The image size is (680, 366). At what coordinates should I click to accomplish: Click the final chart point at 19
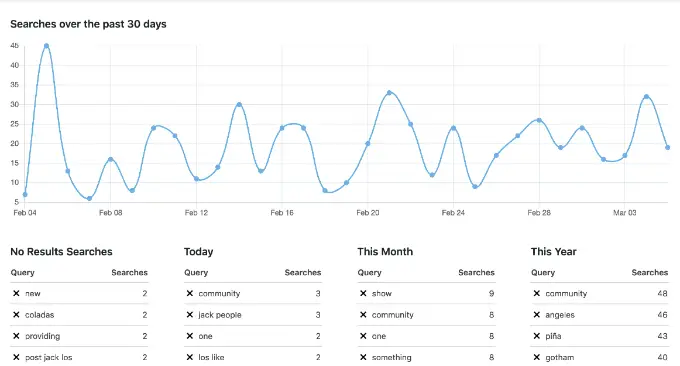[x=667, y=147]
